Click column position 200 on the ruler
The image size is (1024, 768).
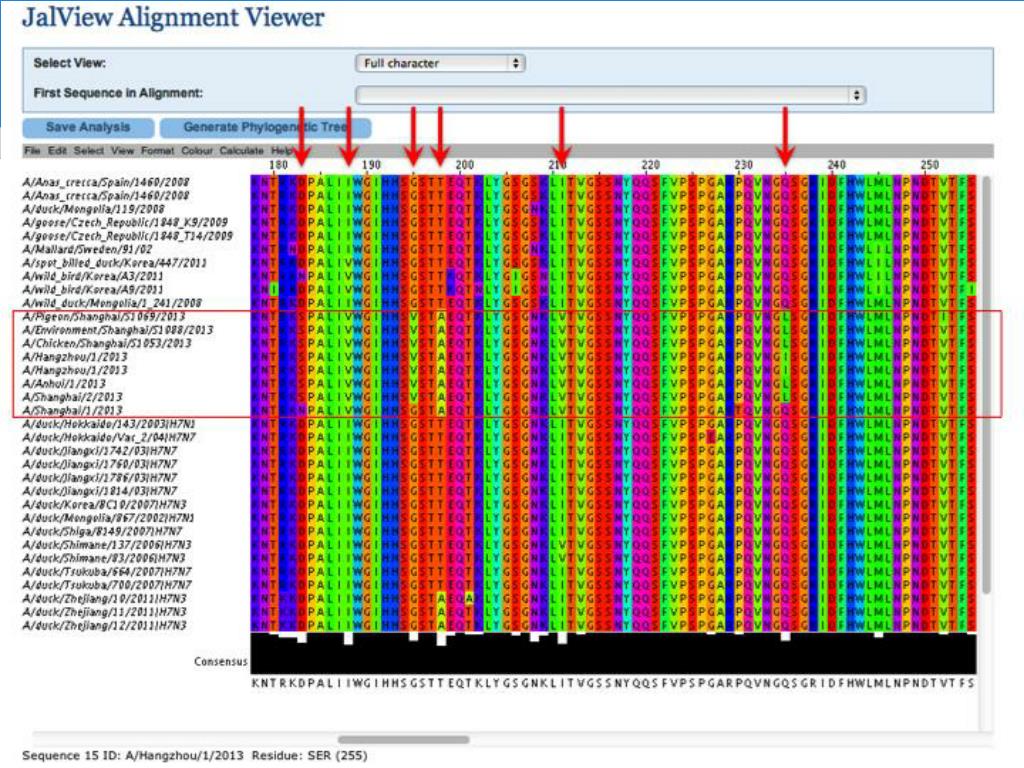(x=463, y=164)
